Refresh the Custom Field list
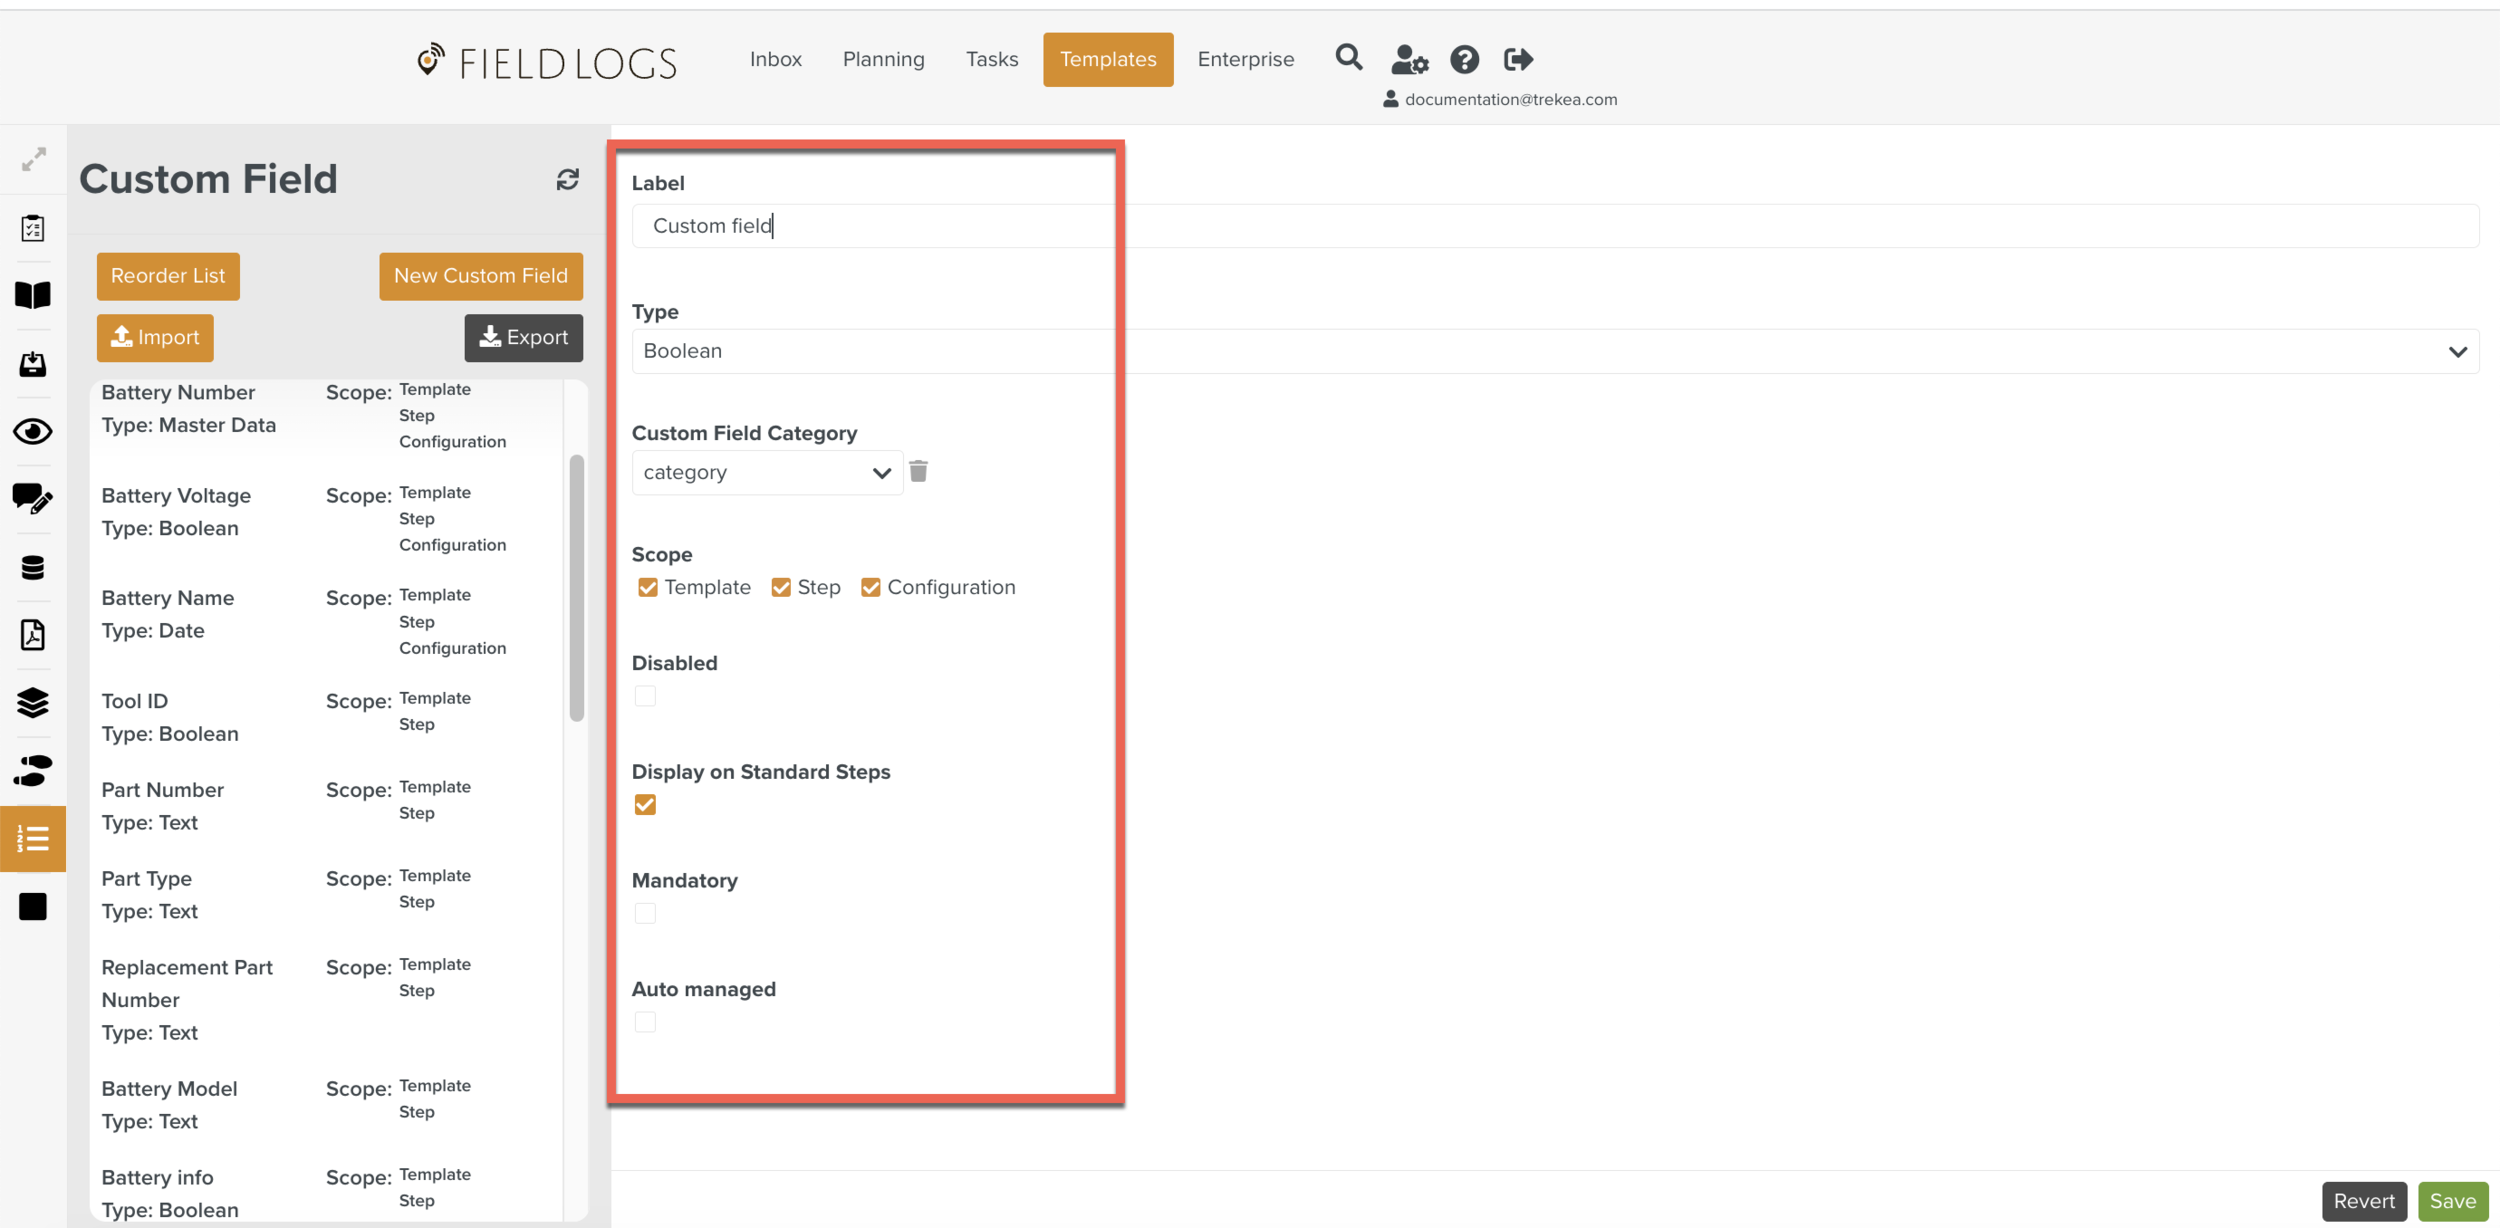The width and height of the screenshot is (2500, 1228). (568, 179)
